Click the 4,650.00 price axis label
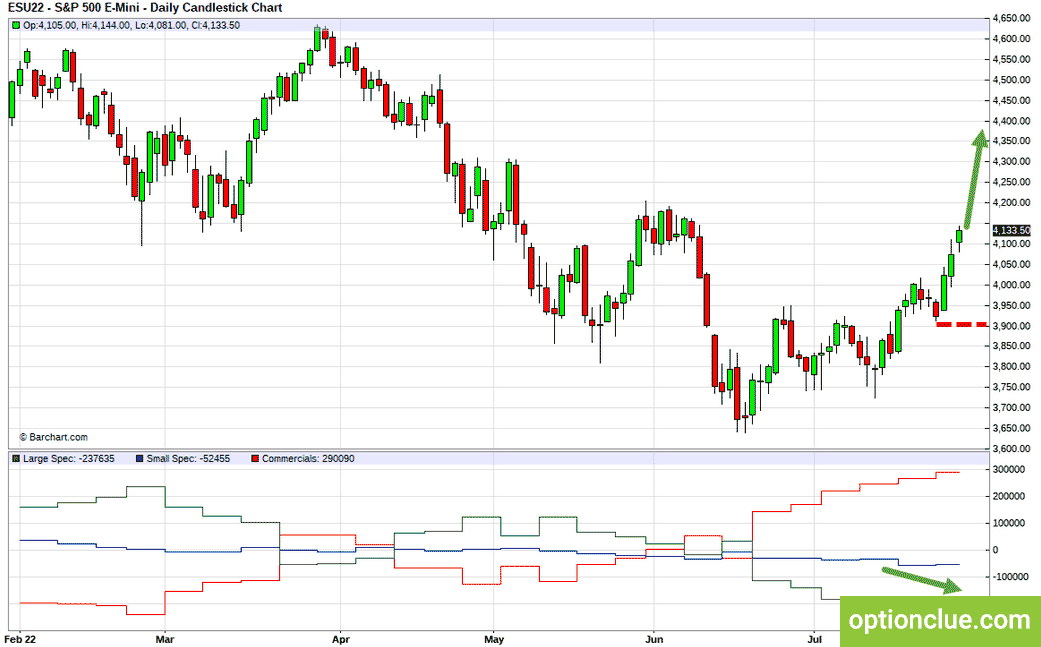The width and height of the screenshot is (1041, 647). [1012, 19]
